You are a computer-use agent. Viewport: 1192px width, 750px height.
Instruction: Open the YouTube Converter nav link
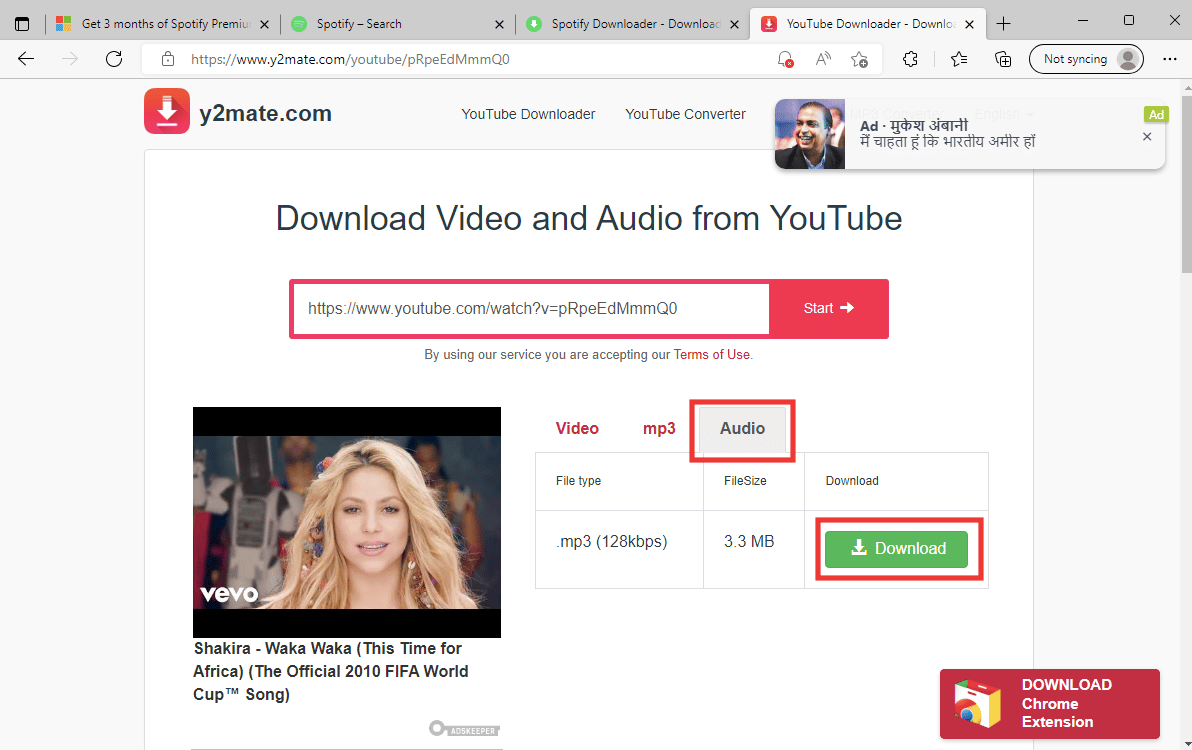tap(686, 114)
